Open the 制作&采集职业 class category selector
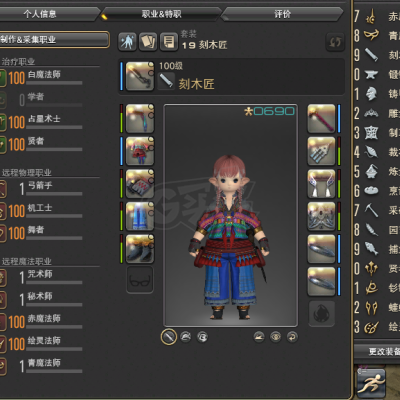Screen dimensions: 400x400 pos(54,40)
